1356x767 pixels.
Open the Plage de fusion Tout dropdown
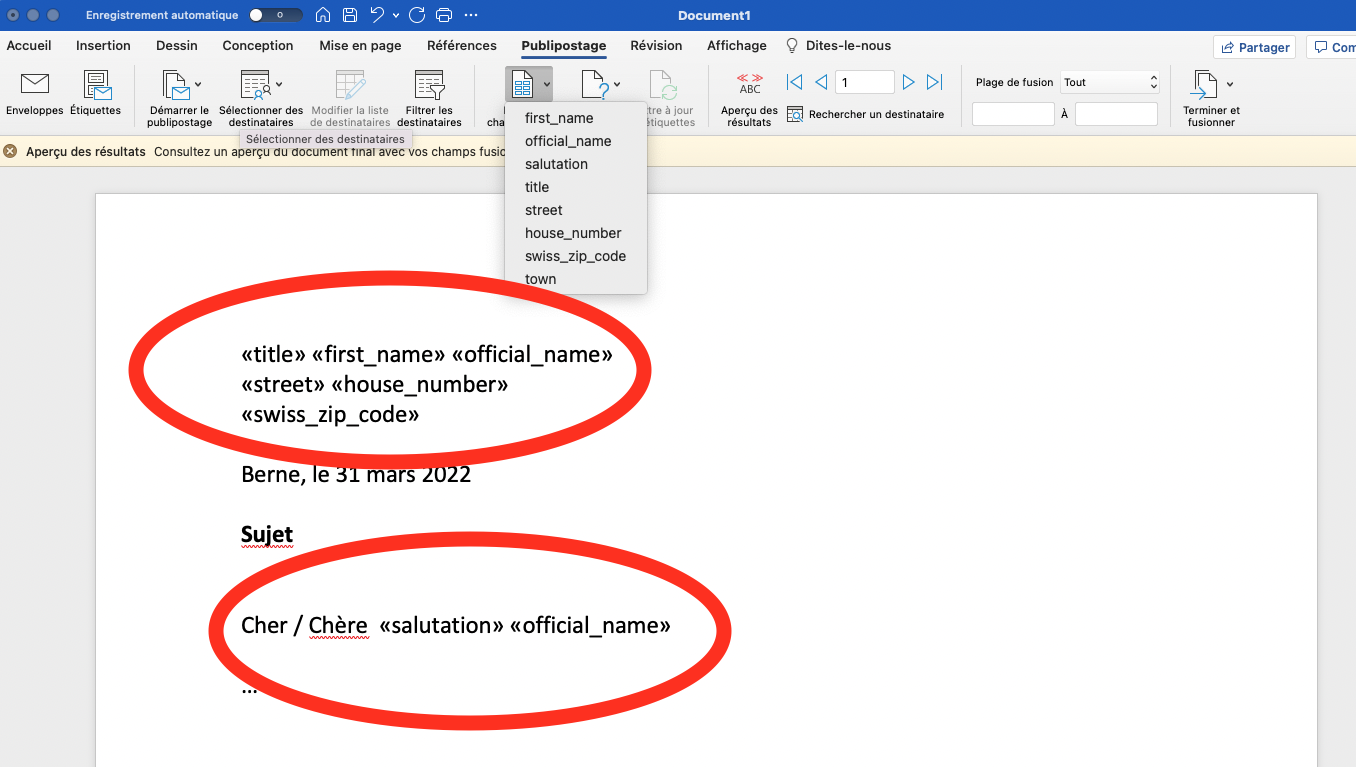1109,82
